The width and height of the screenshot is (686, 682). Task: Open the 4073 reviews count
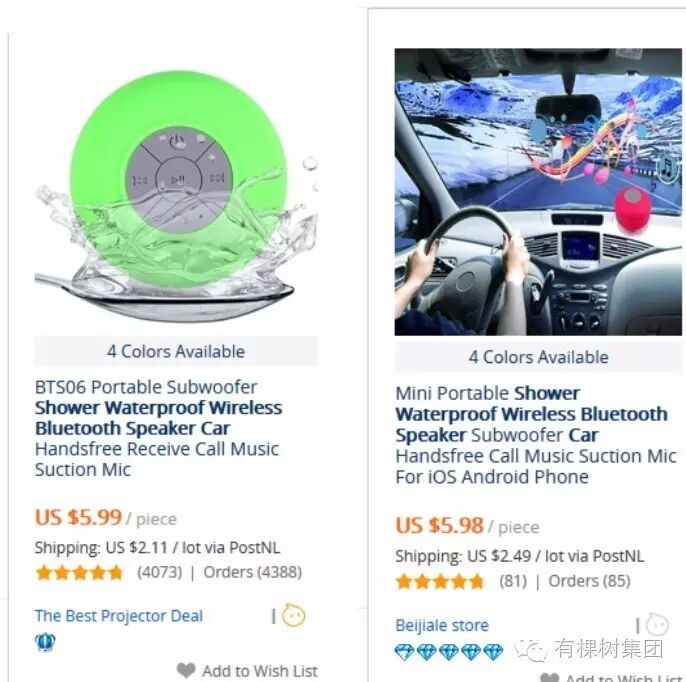(160, 572)
